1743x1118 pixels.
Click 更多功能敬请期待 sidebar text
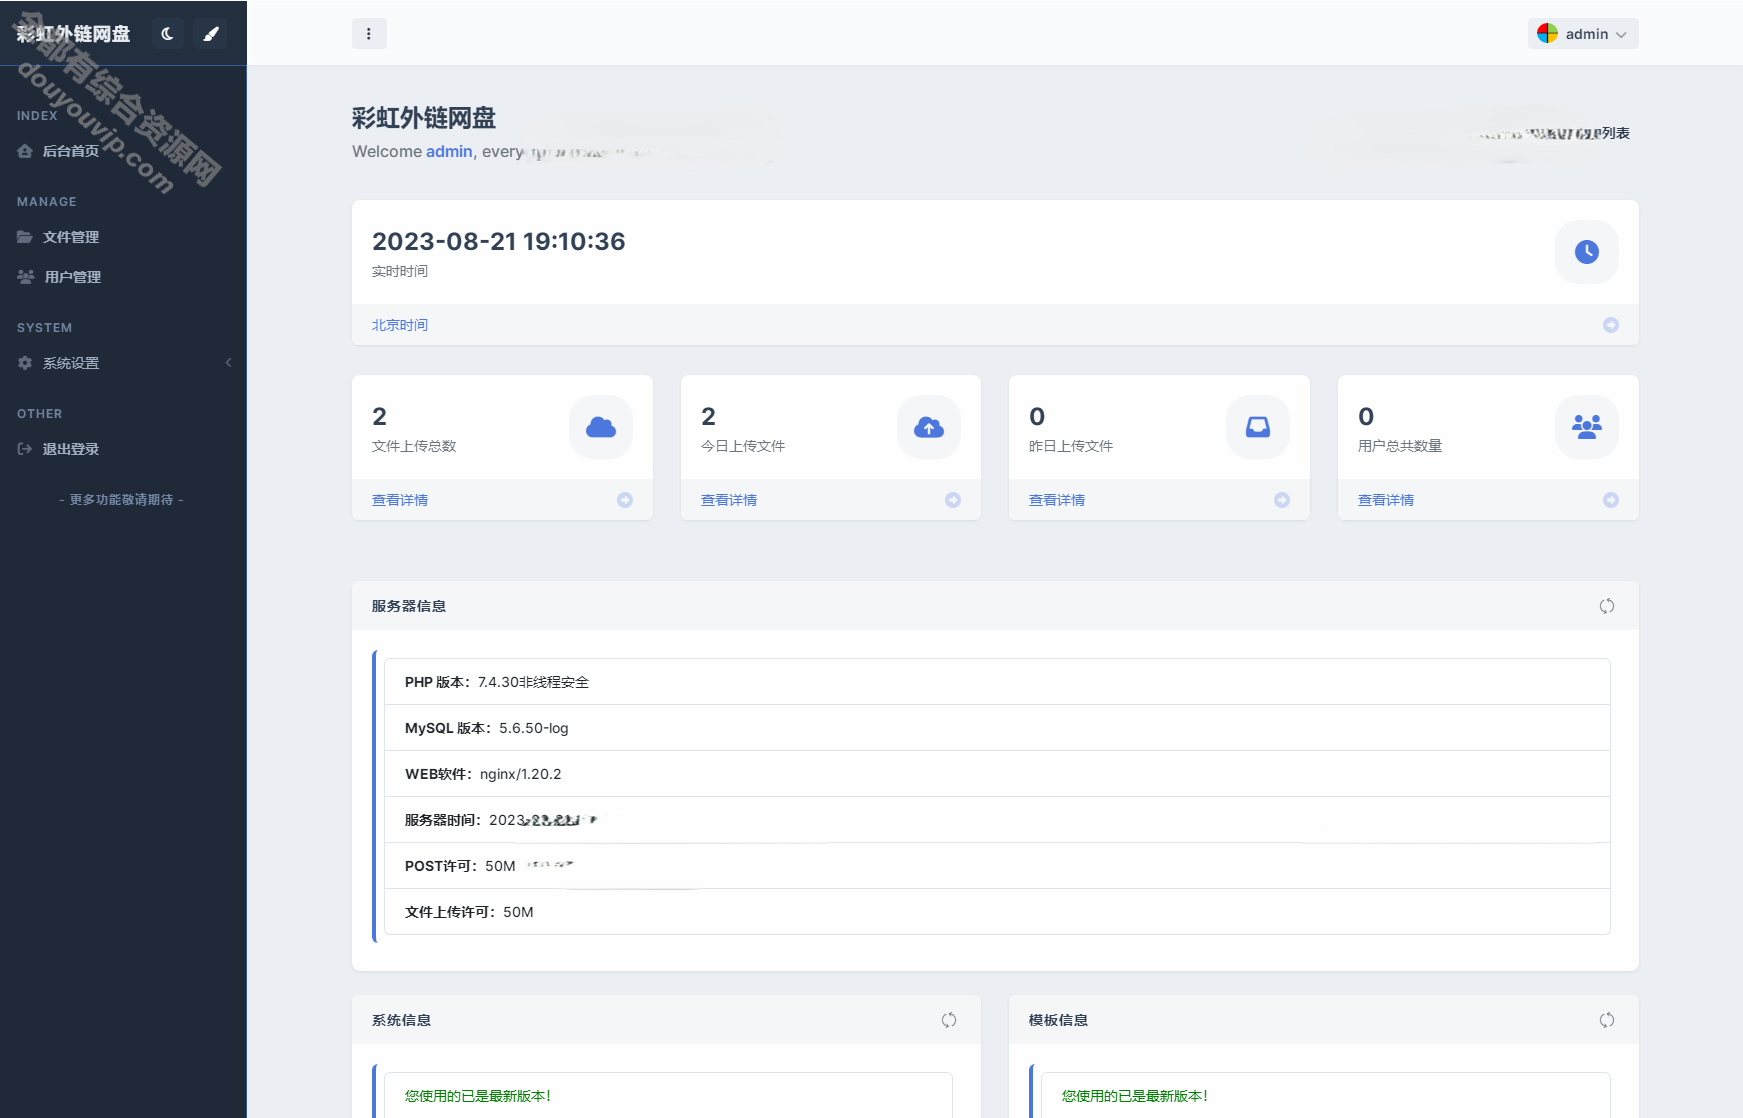[121, 499]
